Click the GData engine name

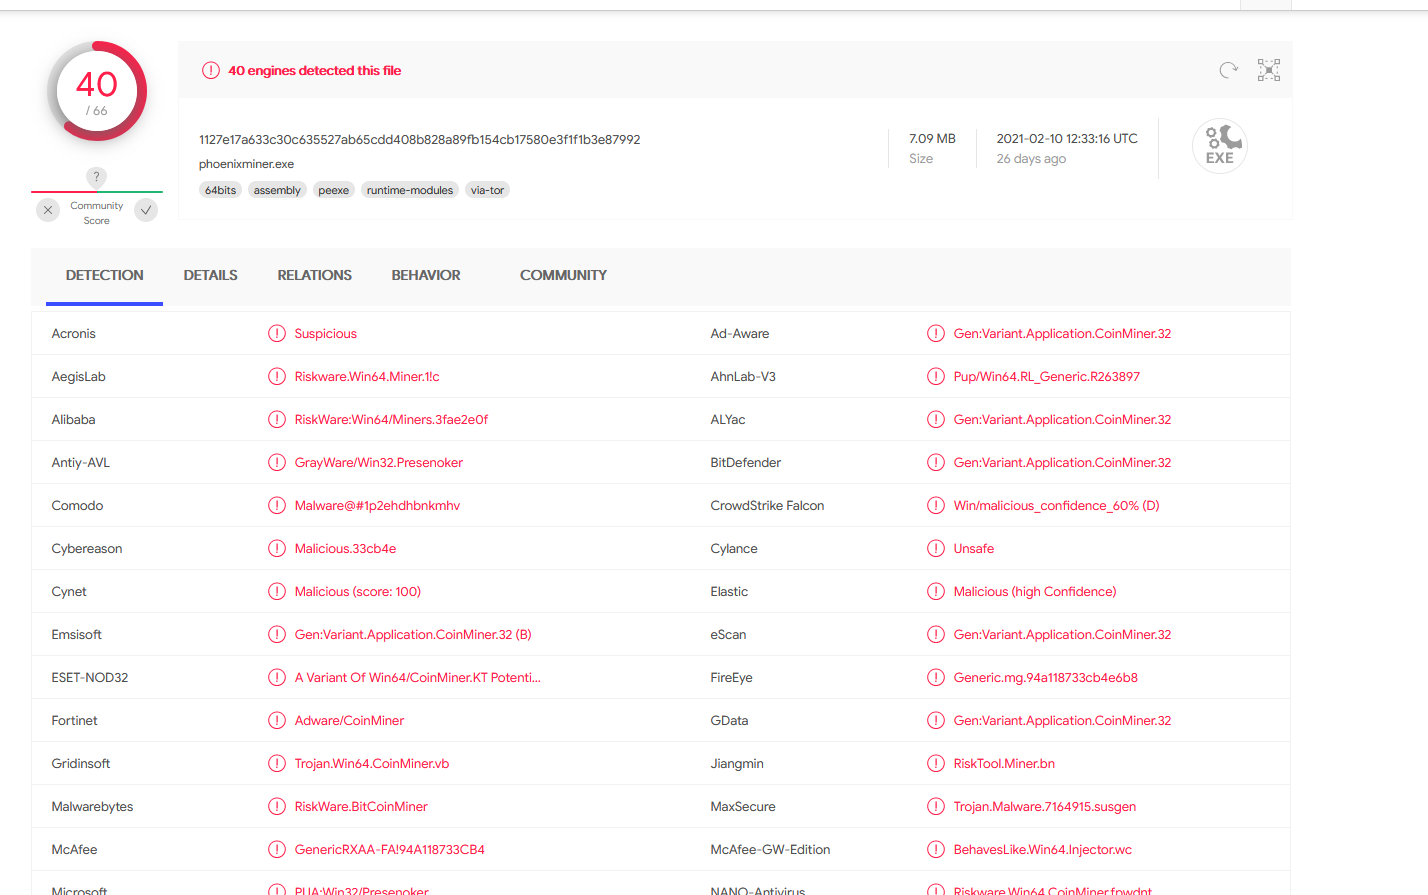[729, 721]
